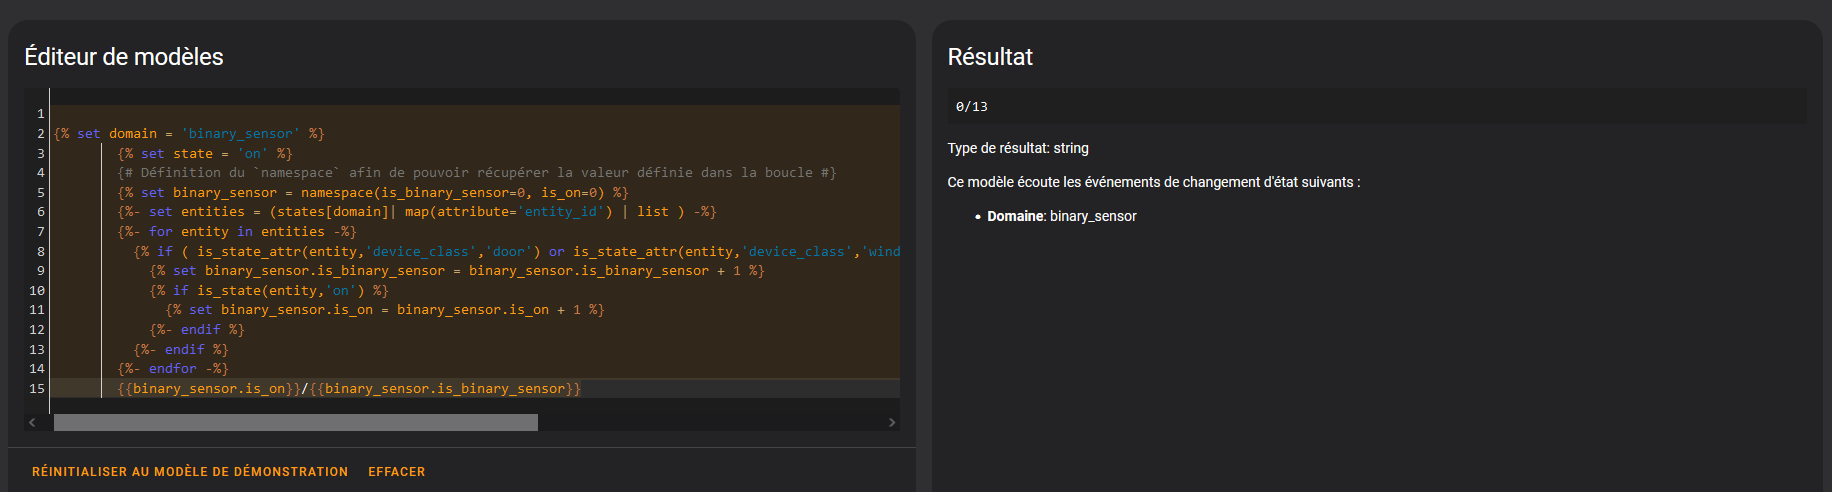
Task: Click the 'endfor' statement on line 14
Action: click(172, 369)
